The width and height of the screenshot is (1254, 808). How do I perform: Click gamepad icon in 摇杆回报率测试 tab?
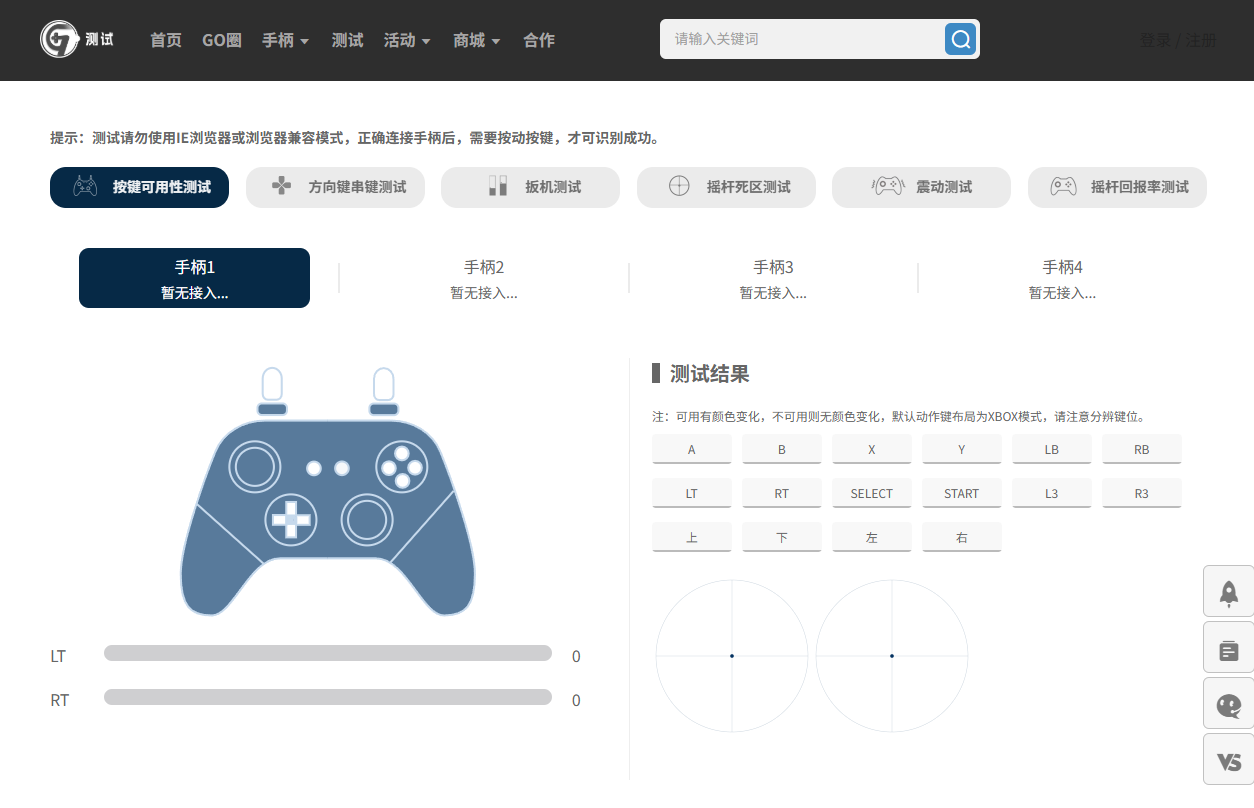pos(1063,187)
